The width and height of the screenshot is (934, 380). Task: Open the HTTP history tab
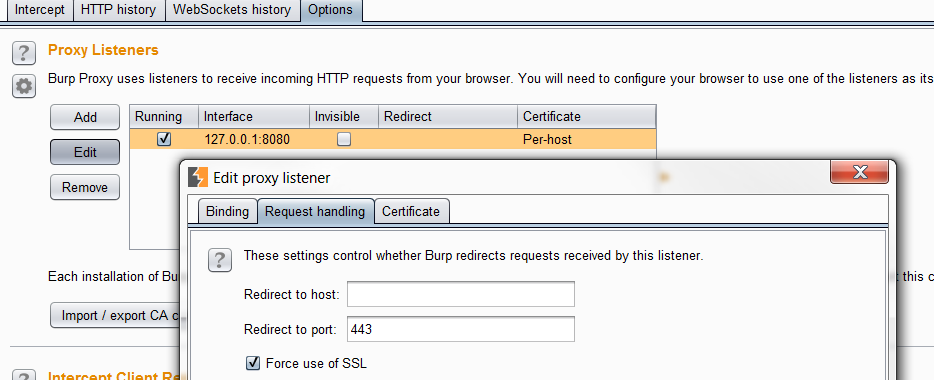118,10
